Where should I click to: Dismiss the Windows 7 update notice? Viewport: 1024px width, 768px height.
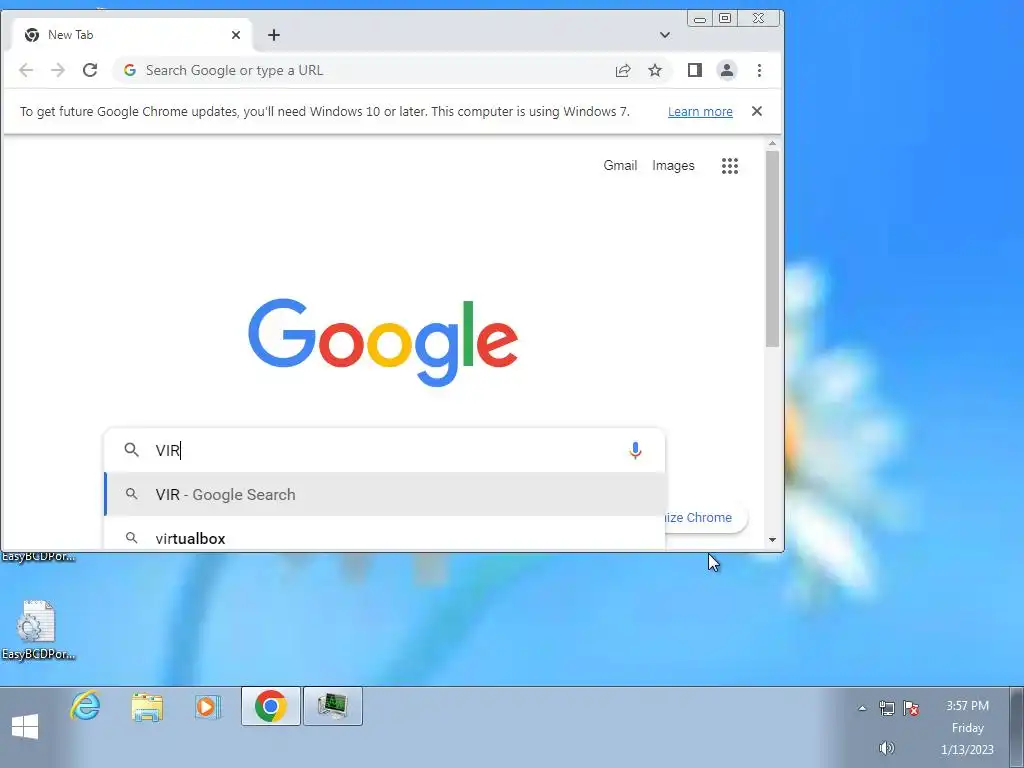tap(756, 111)
